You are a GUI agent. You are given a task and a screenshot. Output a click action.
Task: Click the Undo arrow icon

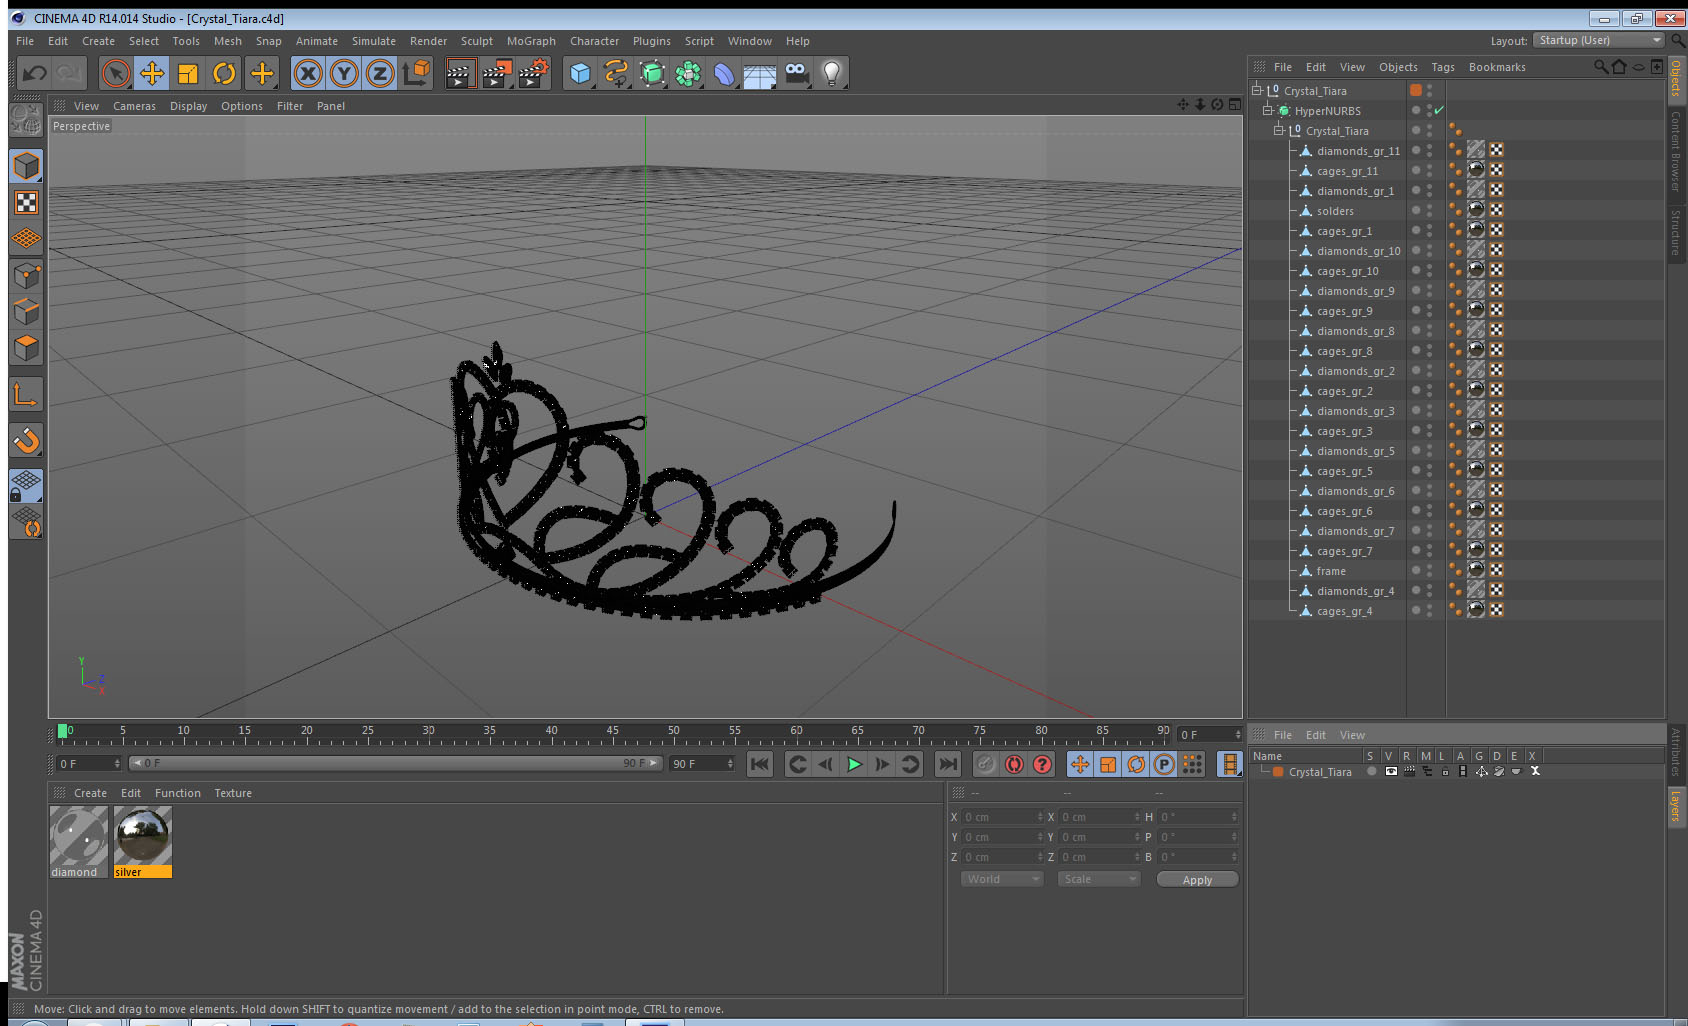tap(35, 73)
